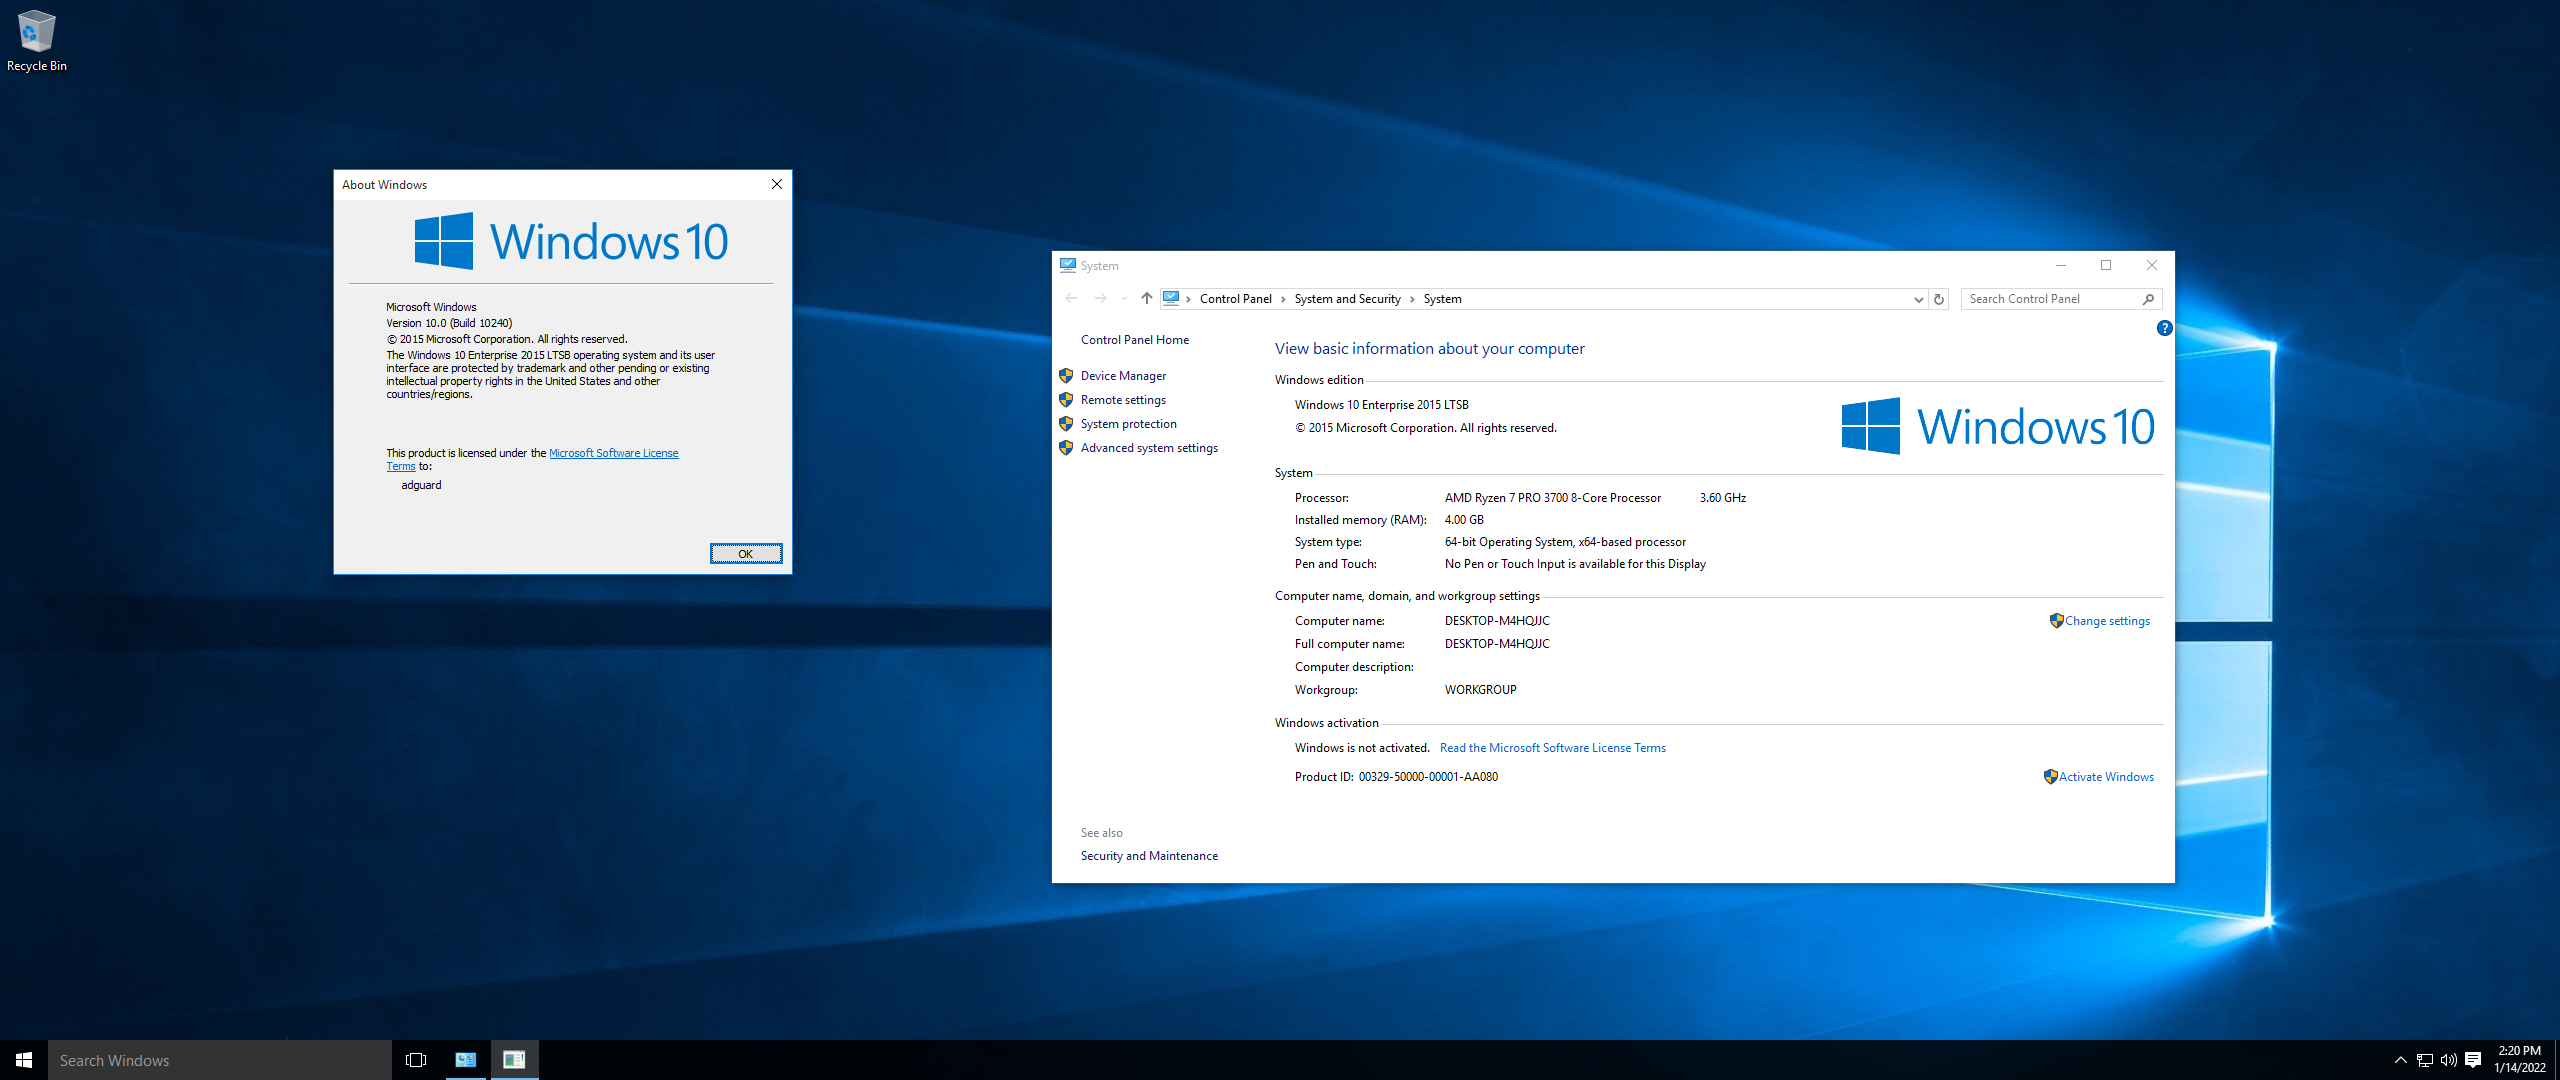
Task: Select computer name DESKTOP-M4HQJJC value
Action: 1497,621
